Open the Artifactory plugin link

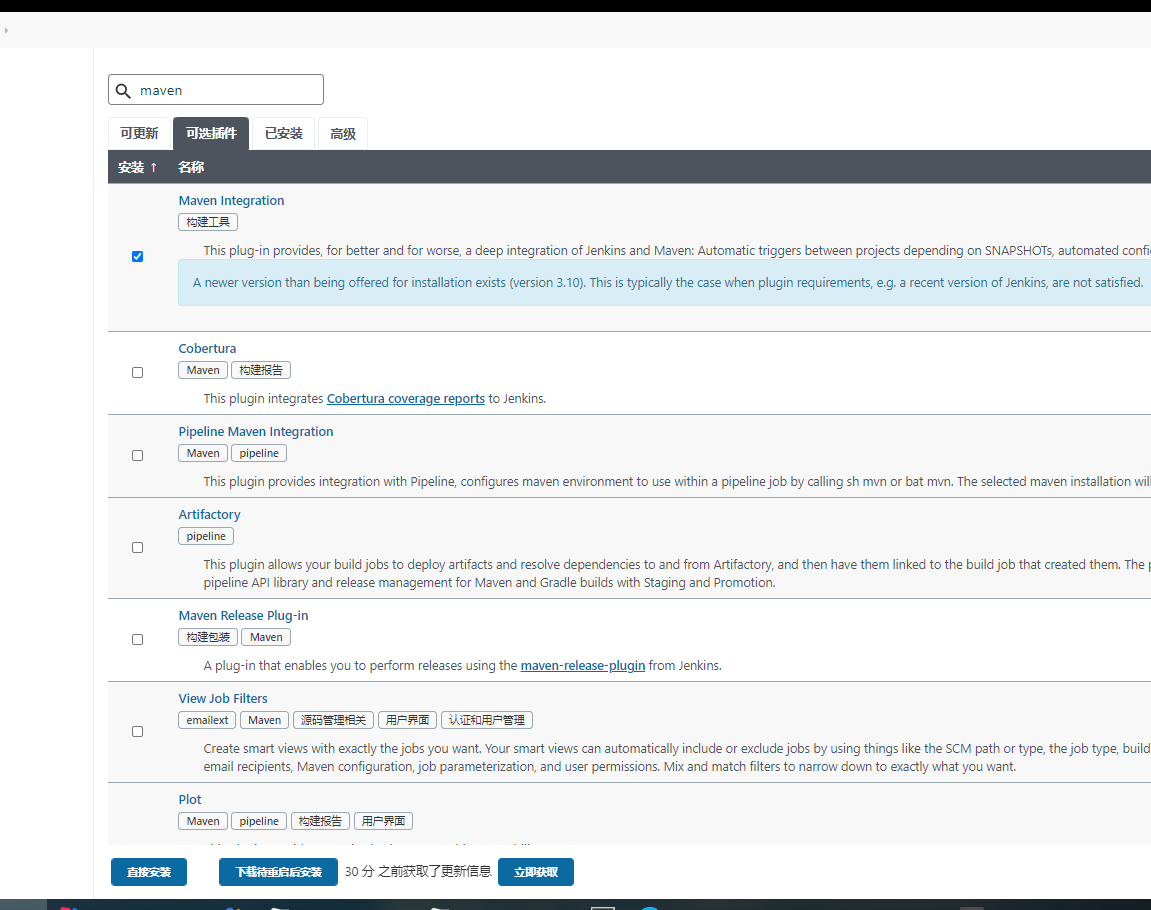click(x=209, y=514)
